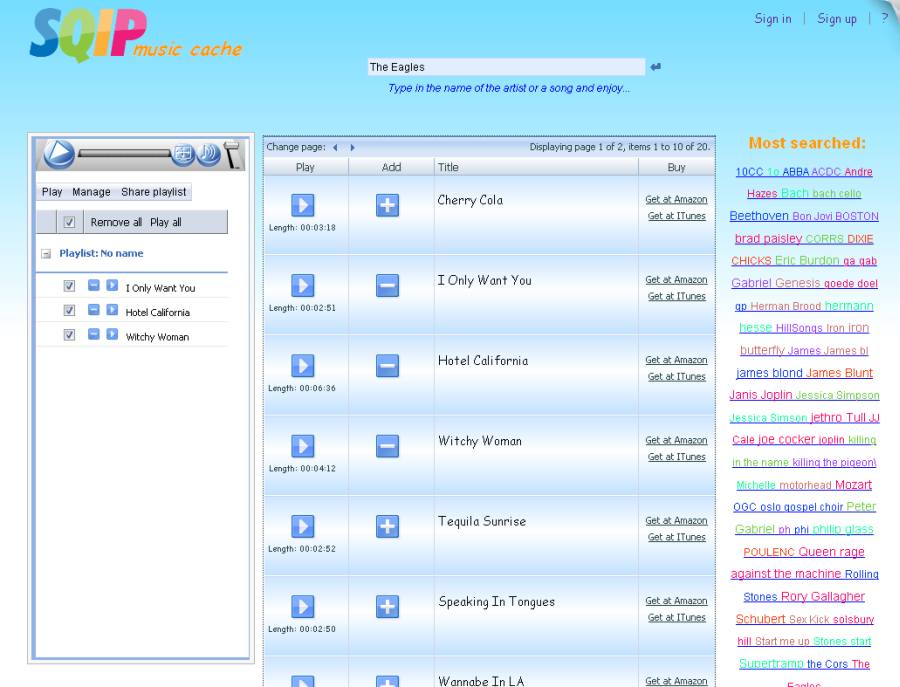Uncheck the I Only Want You checkbox
The image size is (900, 687).
click(69, 287)
